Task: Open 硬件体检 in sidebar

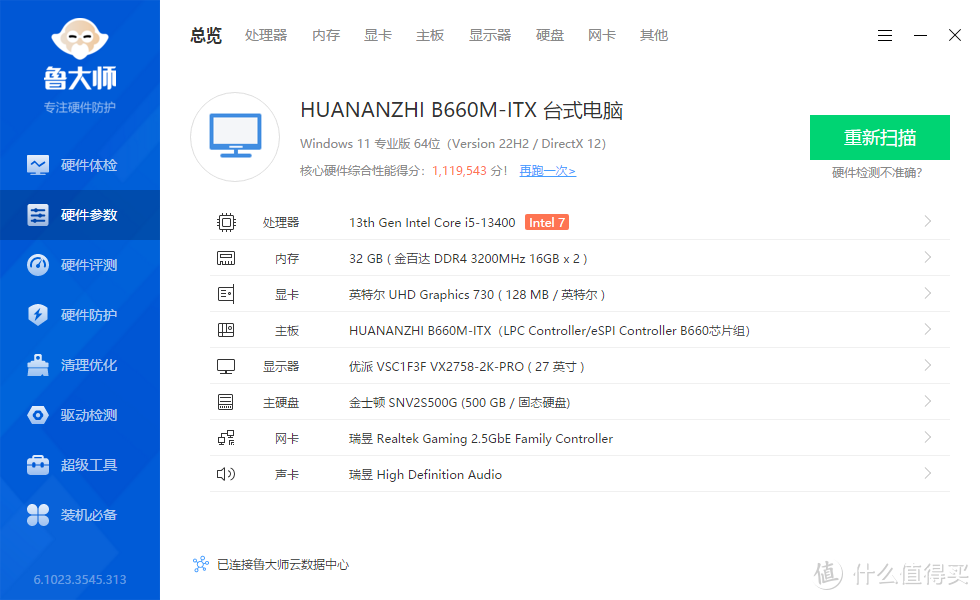Action: click(80, 165)
